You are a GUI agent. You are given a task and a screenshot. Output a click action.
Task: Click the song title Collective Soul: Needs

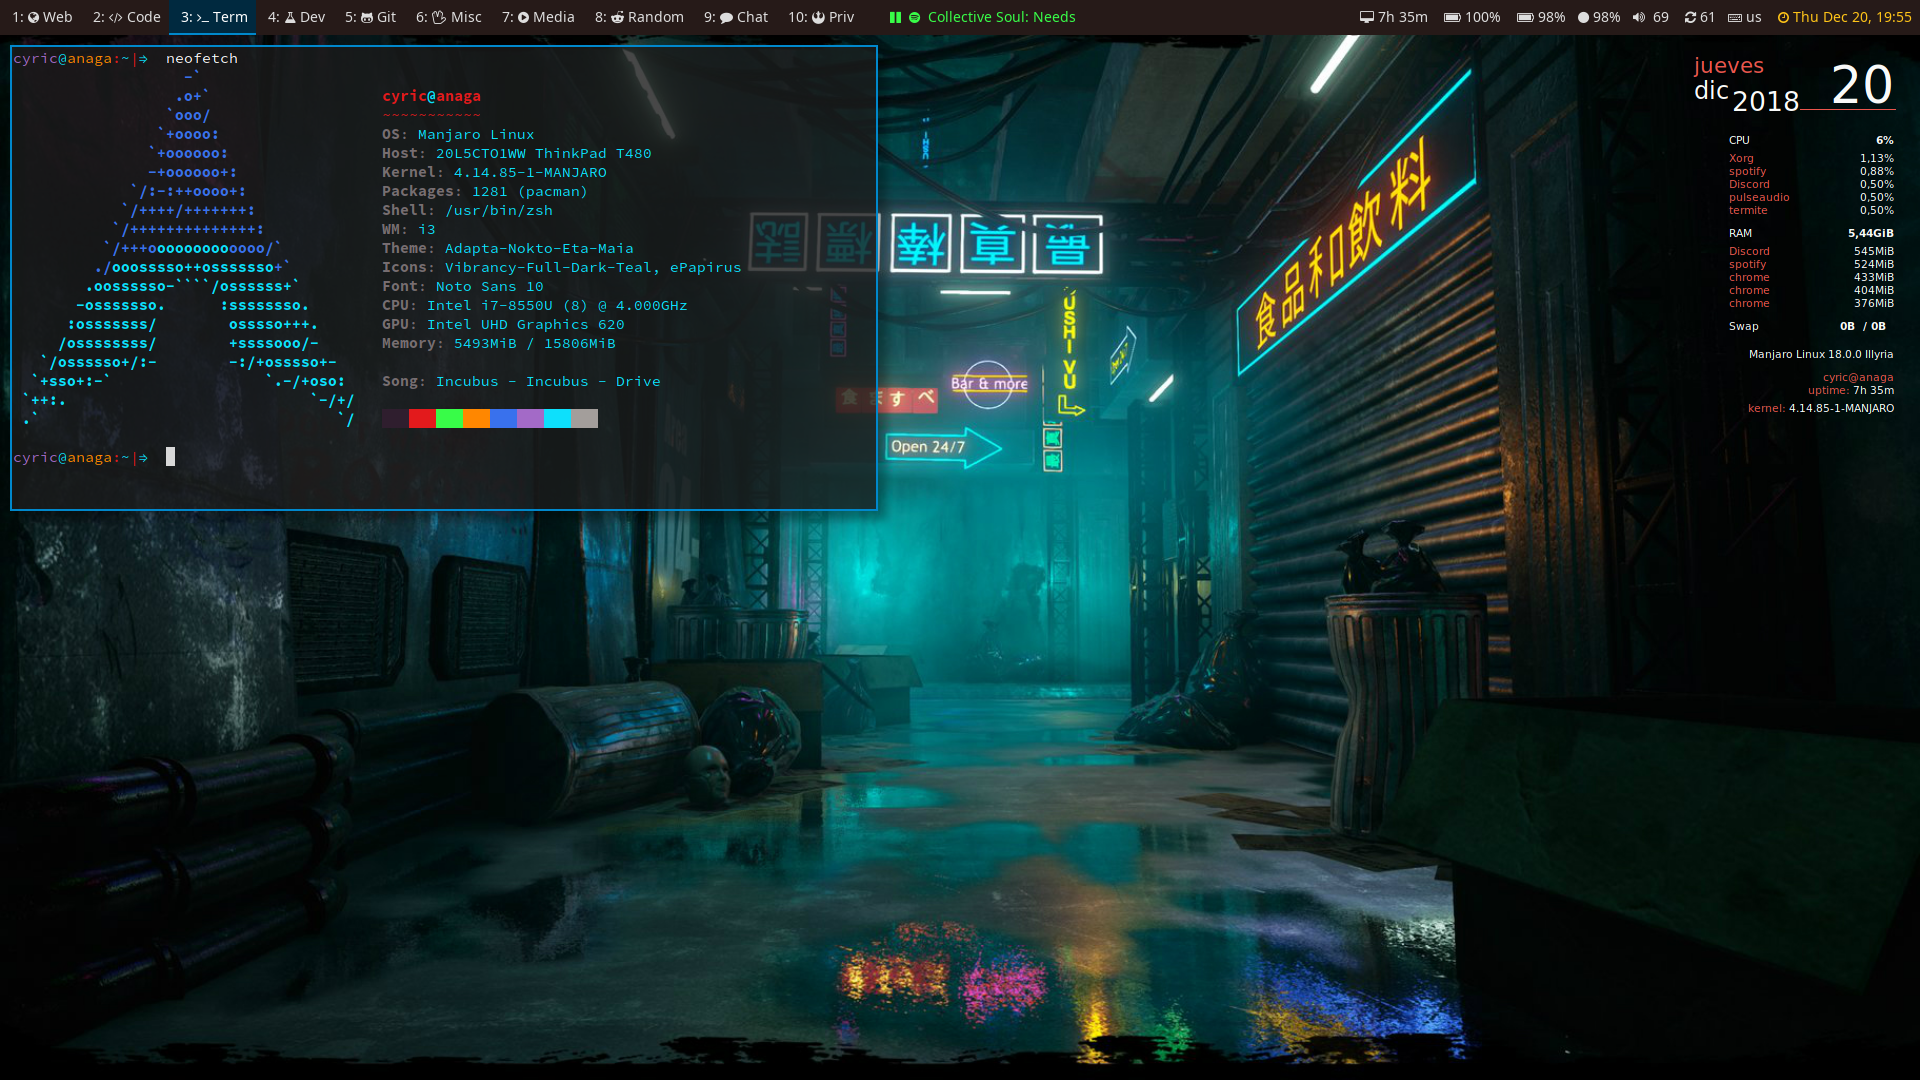click(x=1001, y=17)
